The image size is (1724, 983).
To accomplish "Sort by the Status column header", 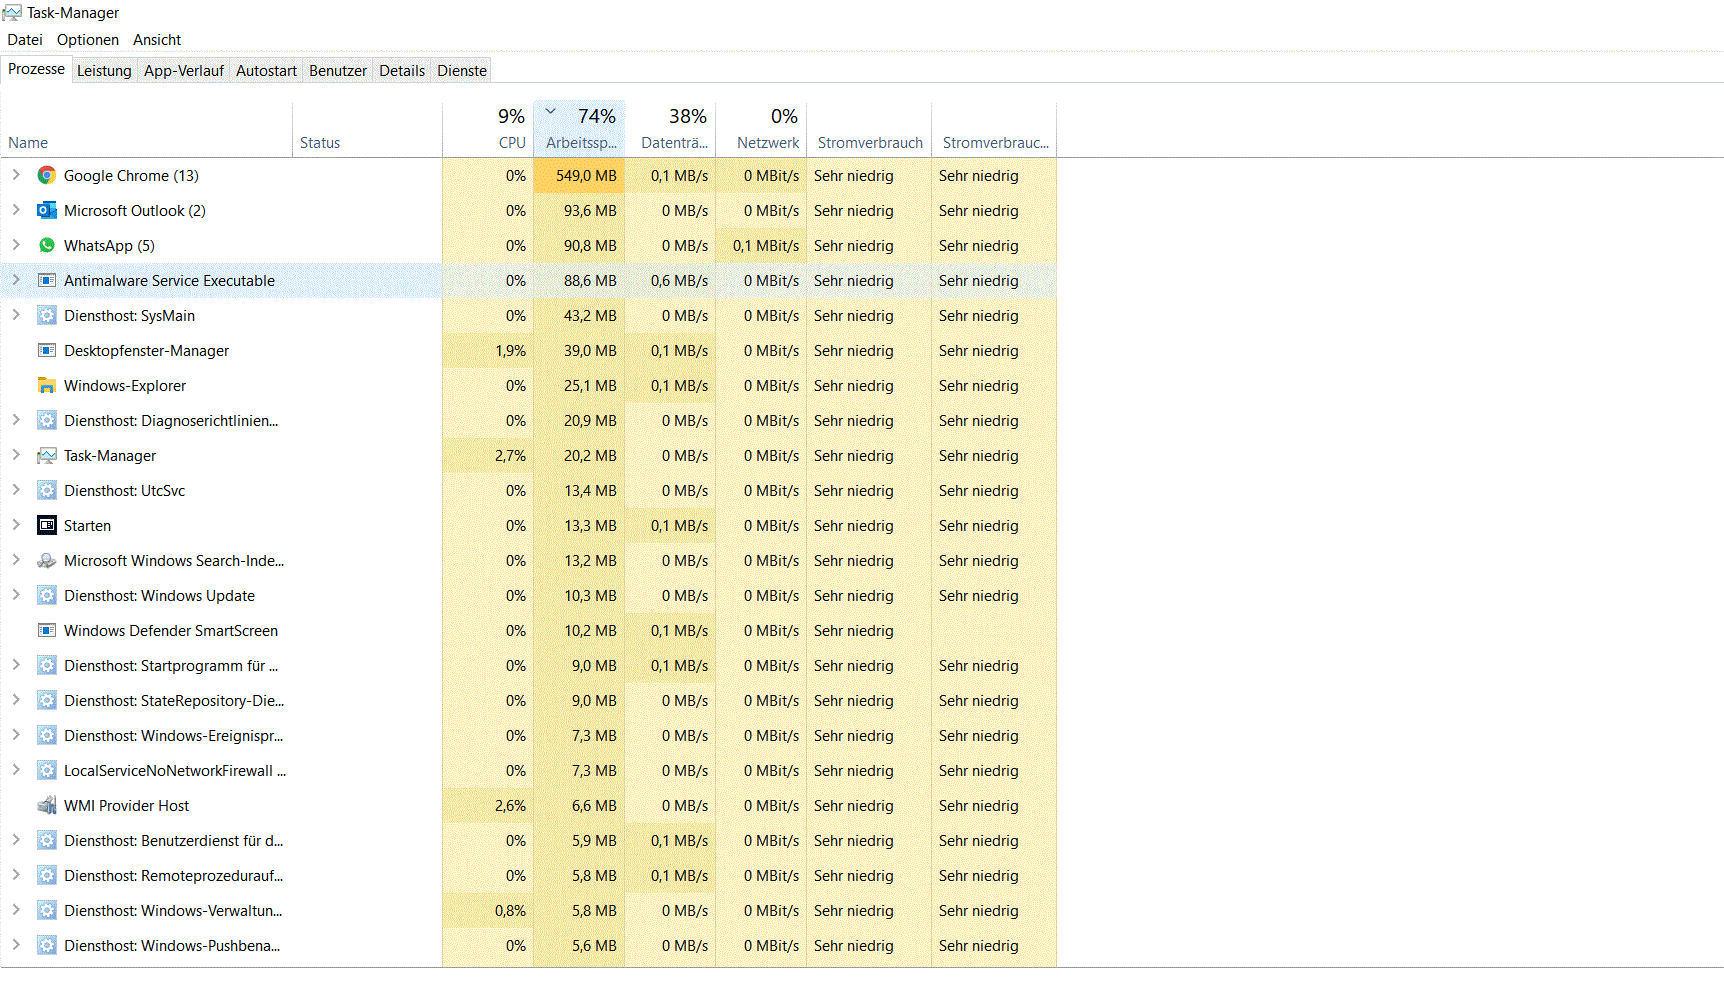I will [367, 130].
